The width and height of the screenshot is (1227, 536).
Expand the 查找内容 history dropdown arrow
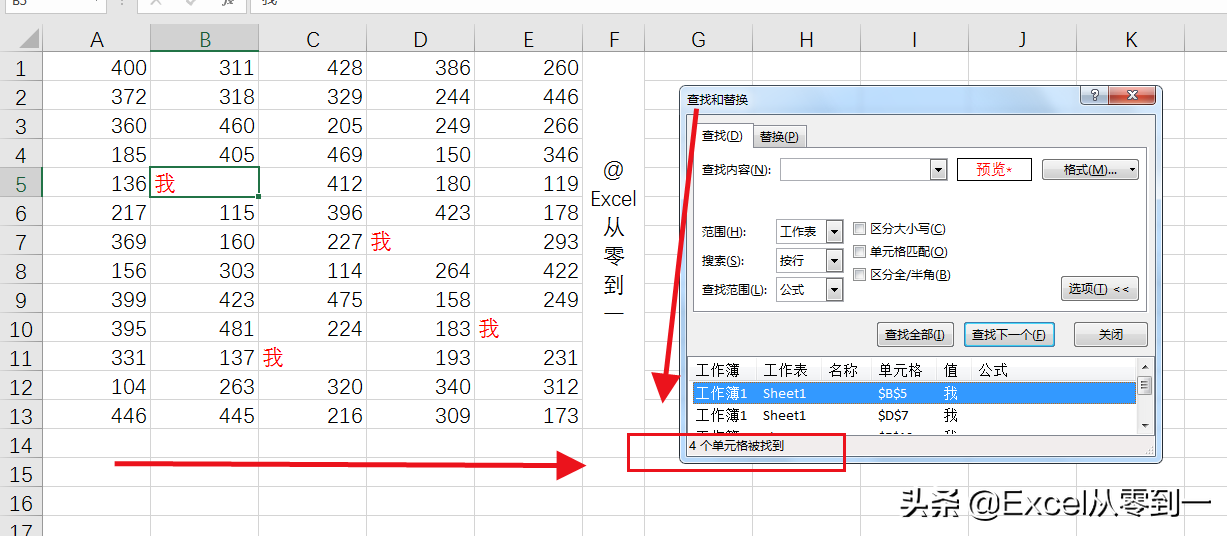point(939,170)
